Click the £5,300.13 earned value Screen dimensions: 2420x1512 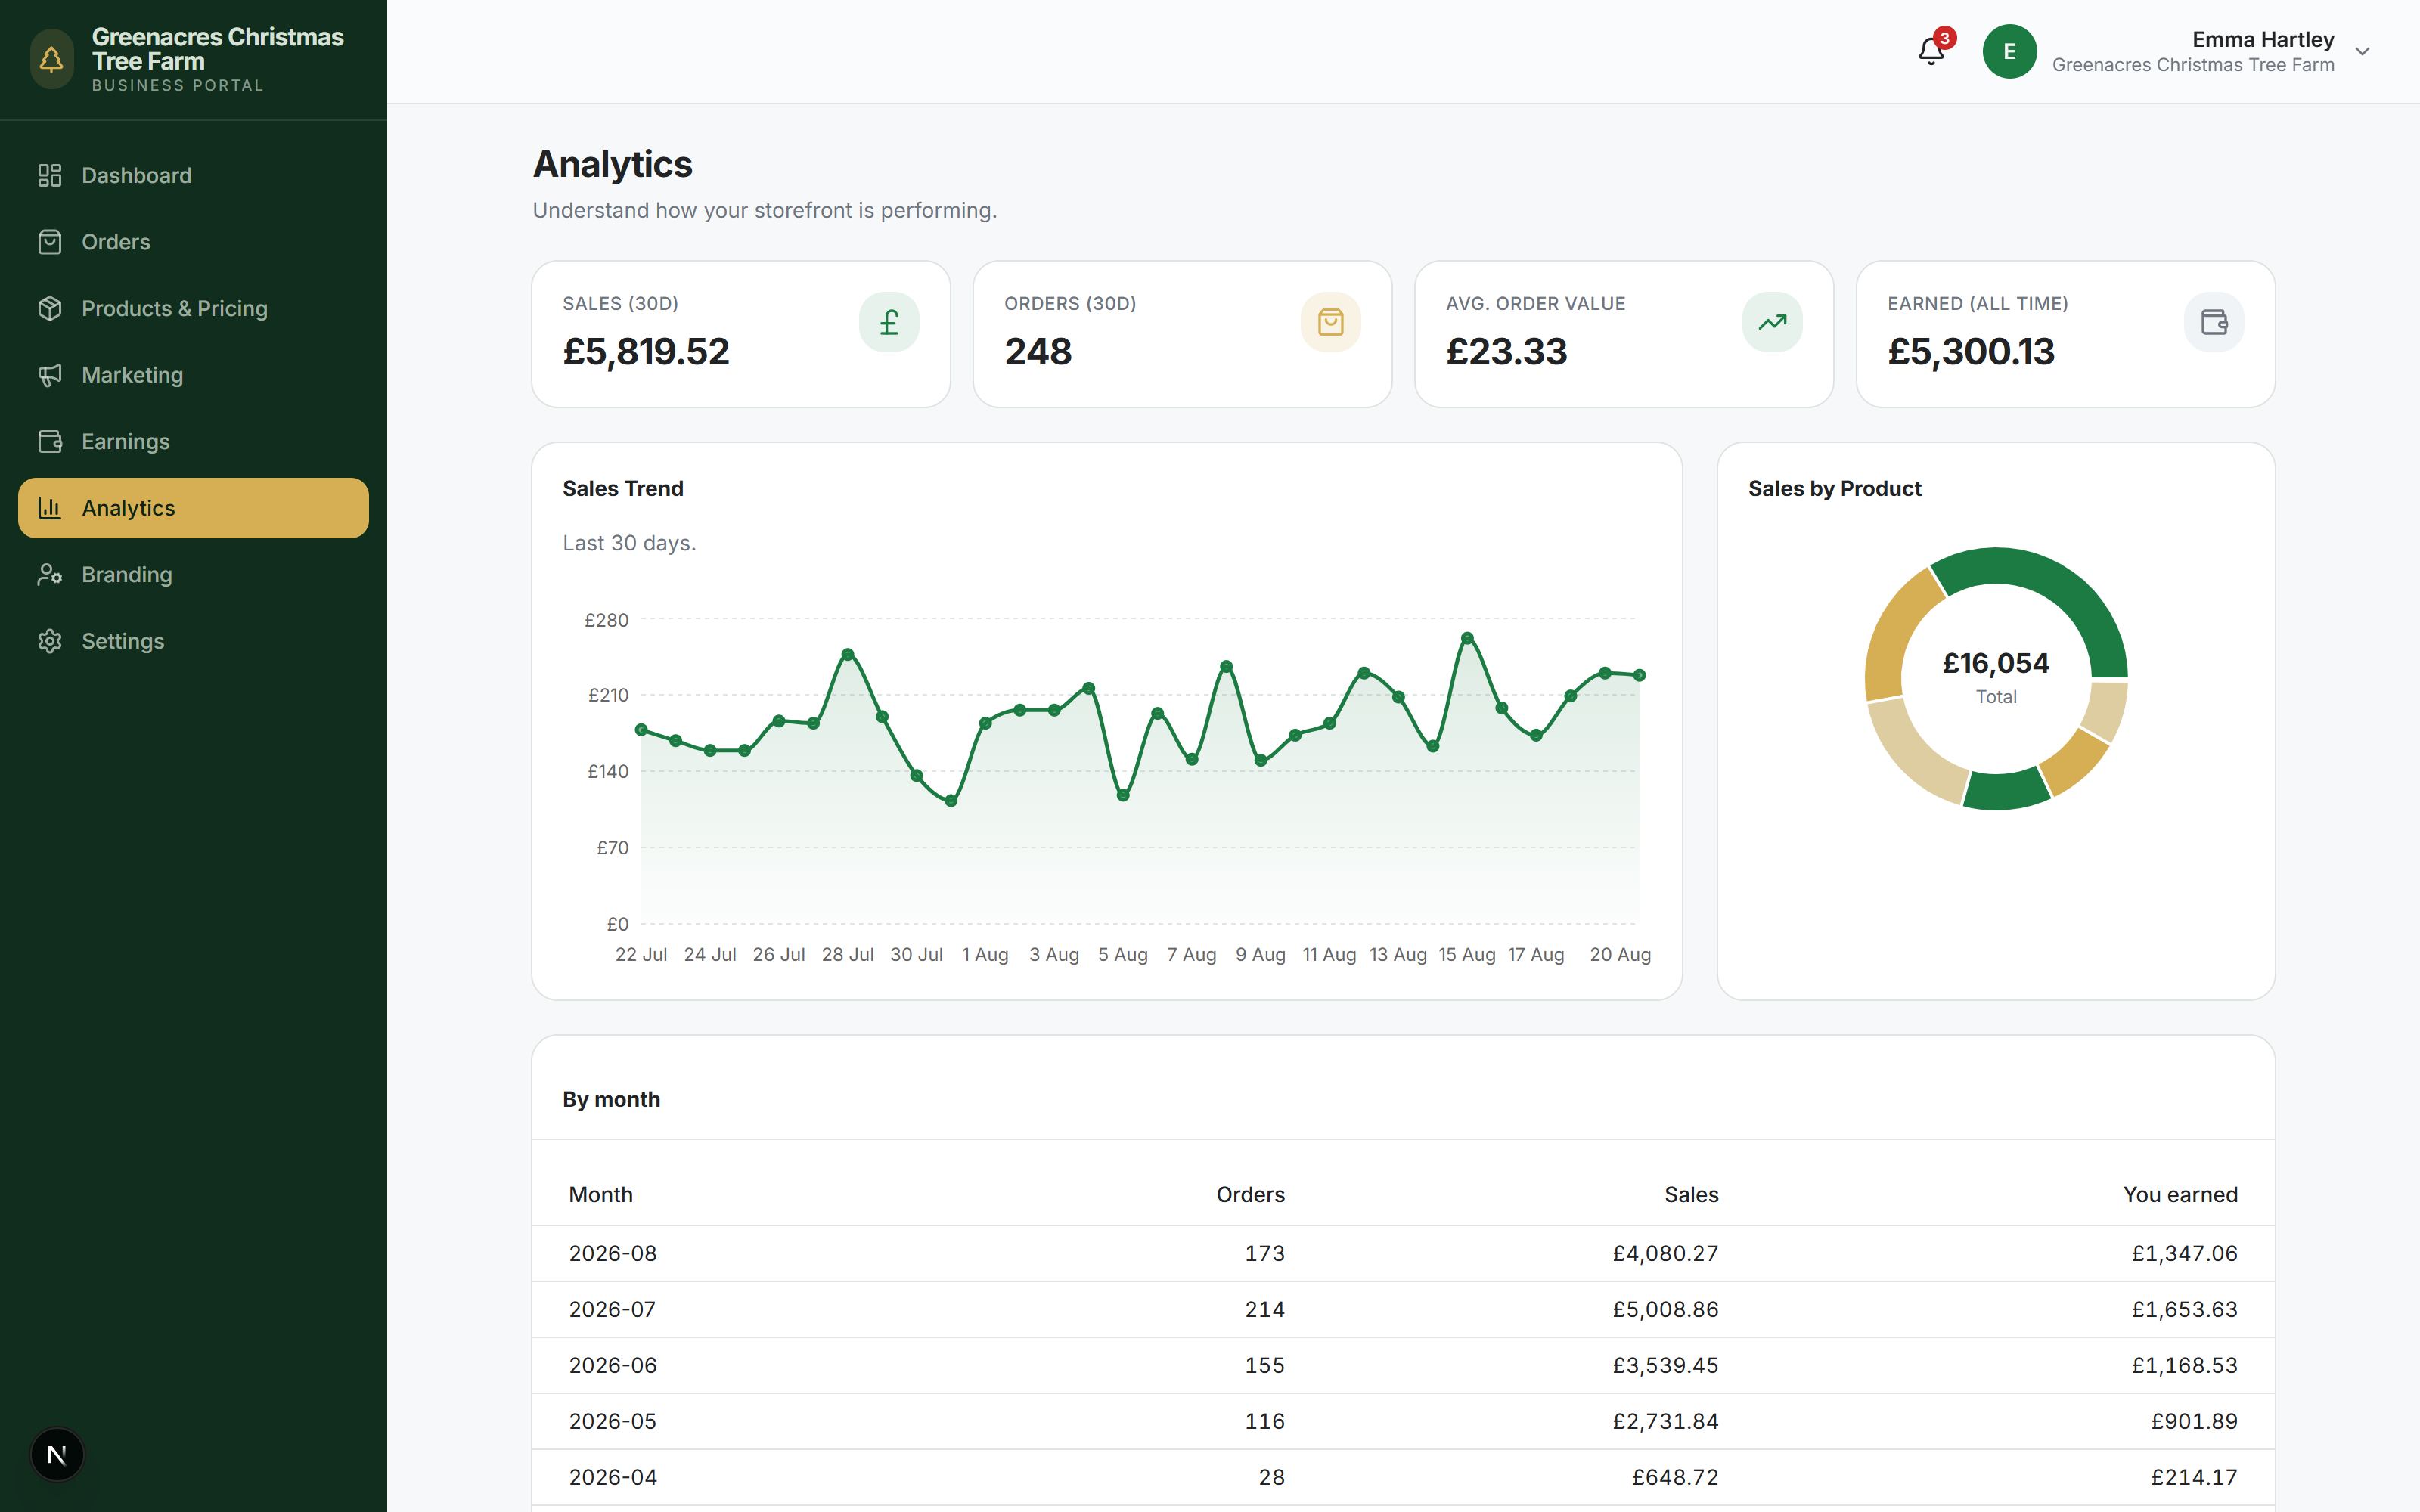coord(1971,352)
